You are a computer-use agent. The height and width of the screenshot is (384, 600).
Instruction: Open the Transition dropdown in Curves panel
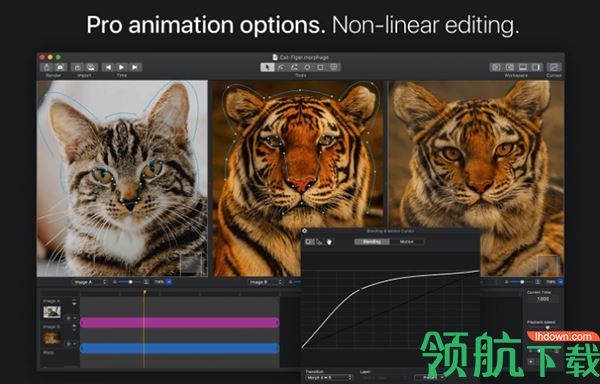pos(329,377)
